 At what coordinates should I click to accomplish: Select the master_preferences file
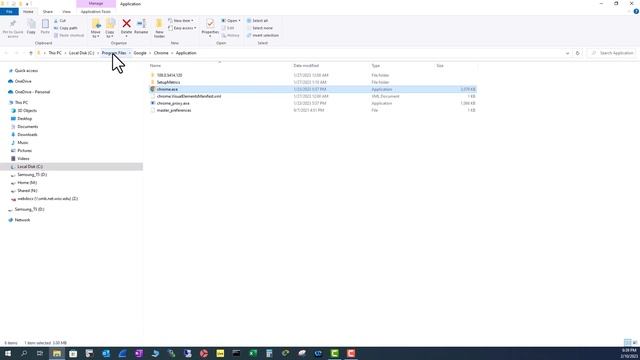coord(174,111)
